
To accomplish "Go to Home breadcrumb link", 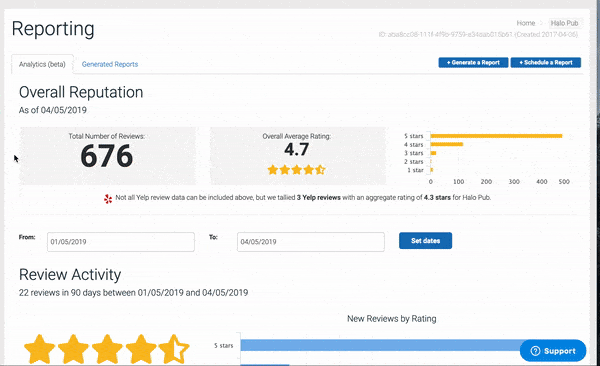I will 526,23.
